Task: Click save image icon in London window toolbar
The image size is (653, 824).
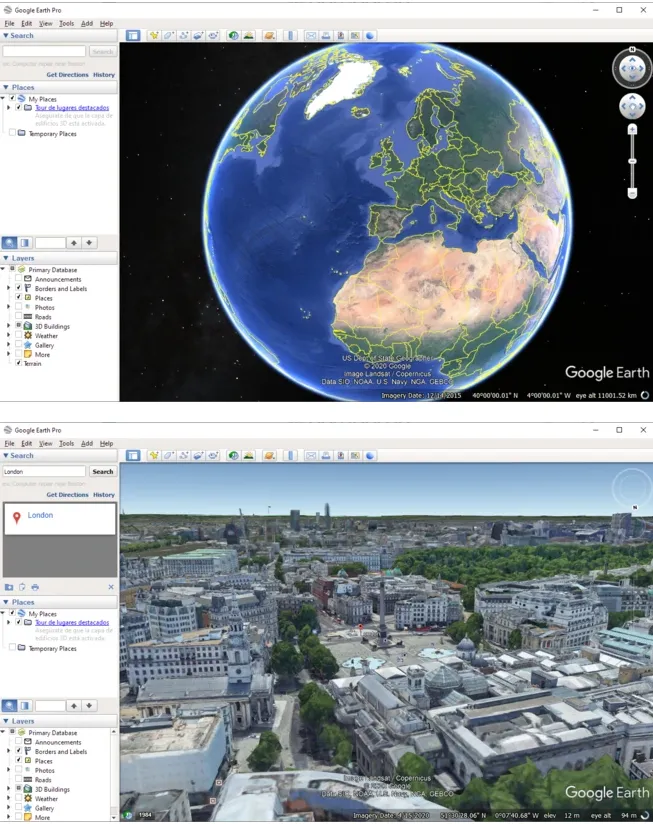Action: 340,456
